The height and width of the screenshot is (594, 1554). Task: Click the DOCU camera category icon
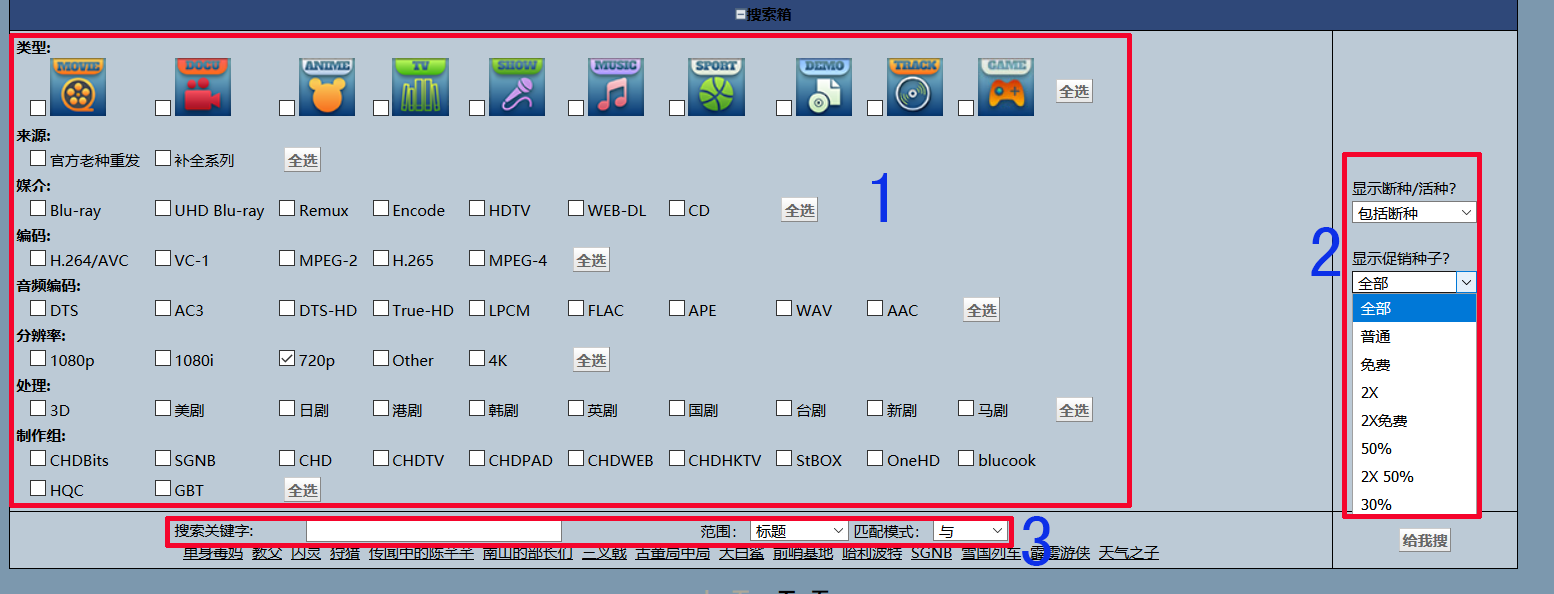[x=203, y=87]
